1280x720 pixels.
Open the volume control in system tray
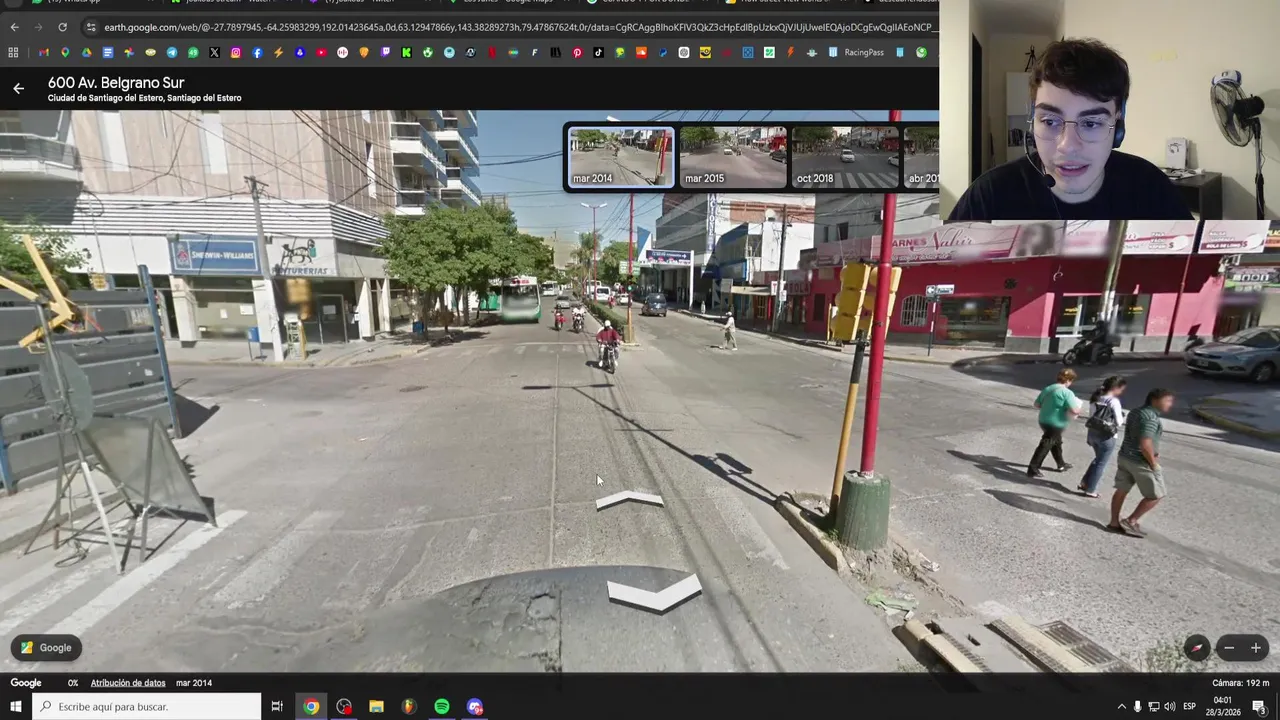(x=1170, y=707)
